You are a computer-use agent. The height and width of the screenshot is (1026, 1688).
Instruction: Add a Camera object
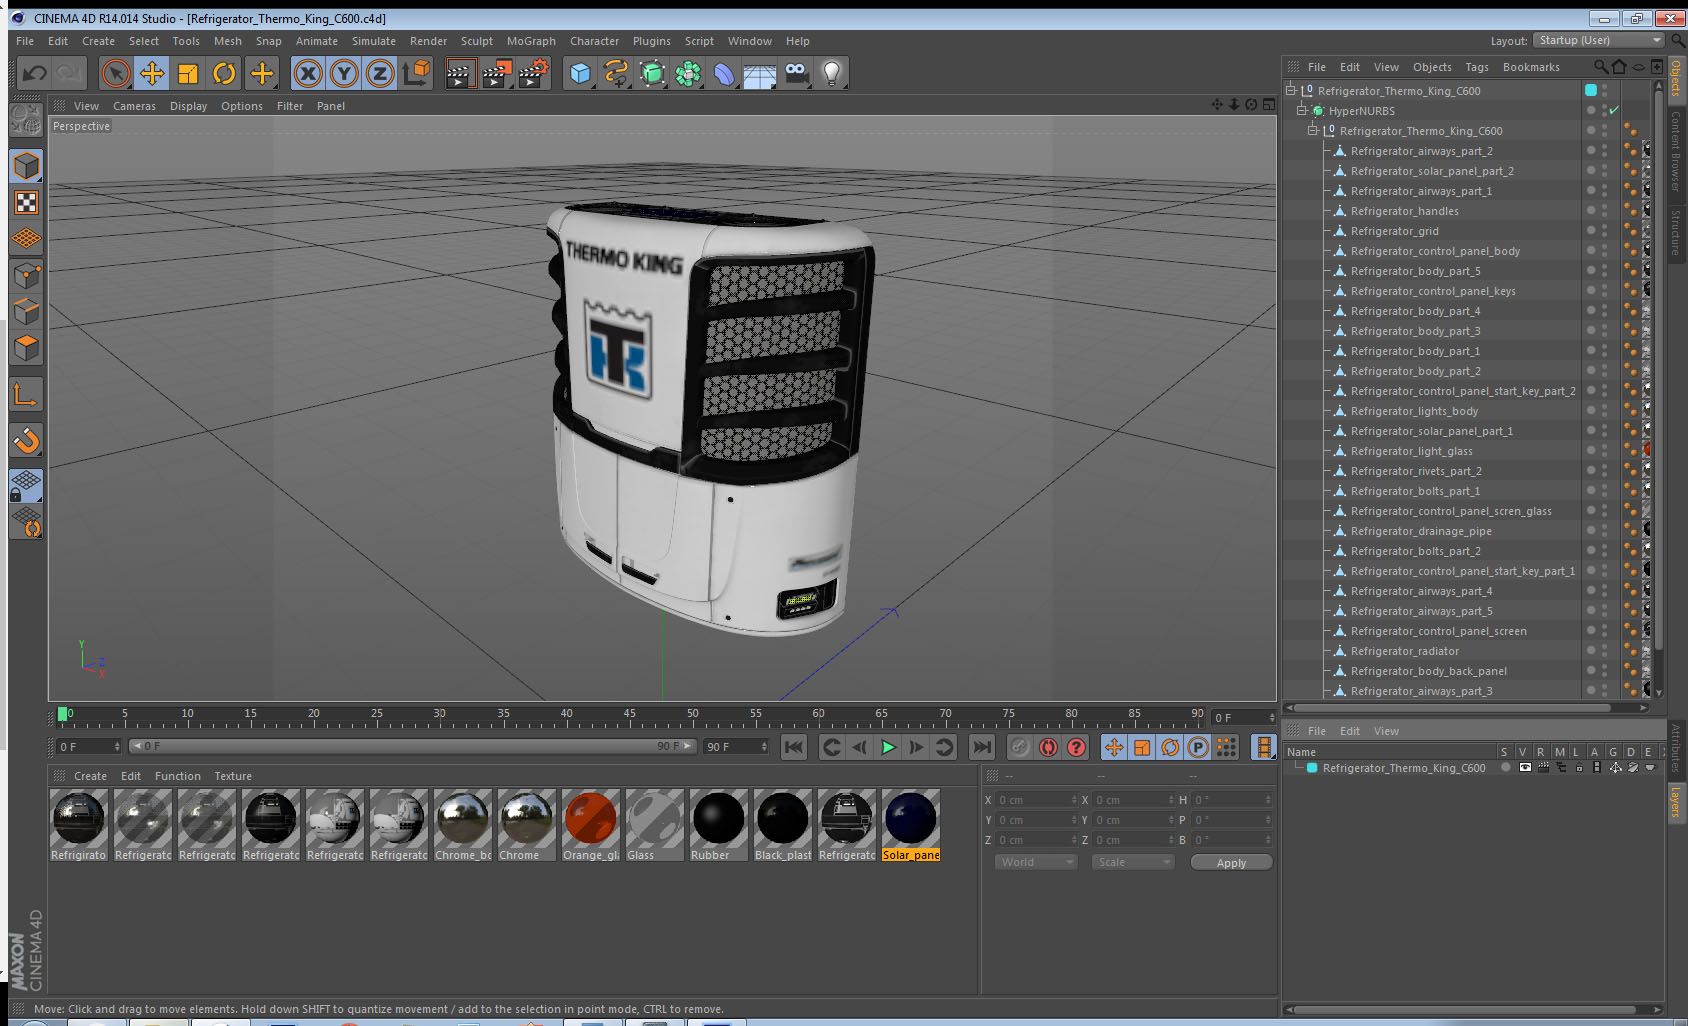coord(796,73)
